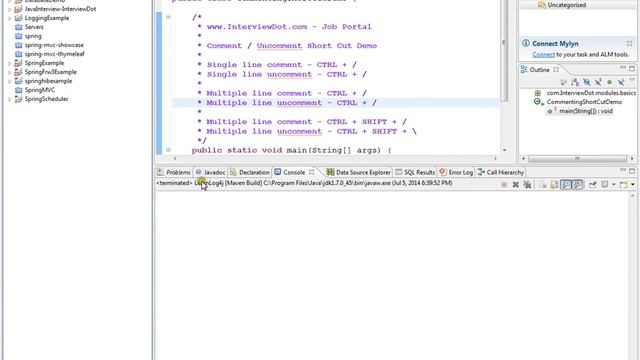Image resolution: width=640 pixels, height=360 pixels.
Task: Collapse the main method fold marker
Action: [168, 150]
